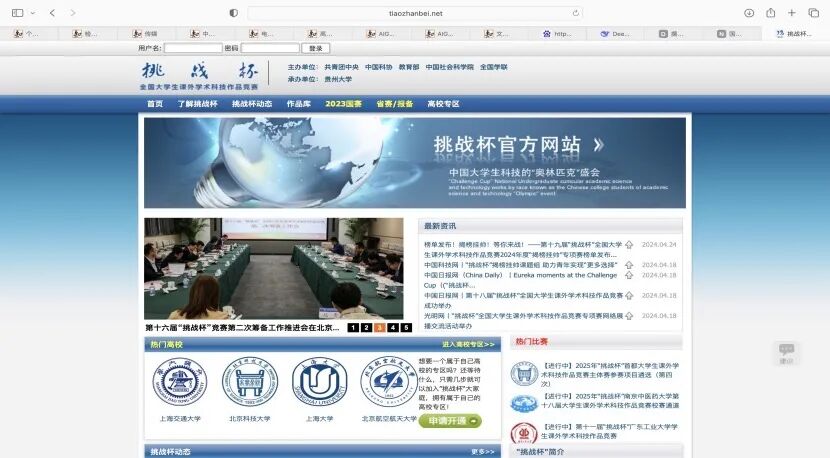Open the 南京中医药大学 competition entry

(609, 400)
